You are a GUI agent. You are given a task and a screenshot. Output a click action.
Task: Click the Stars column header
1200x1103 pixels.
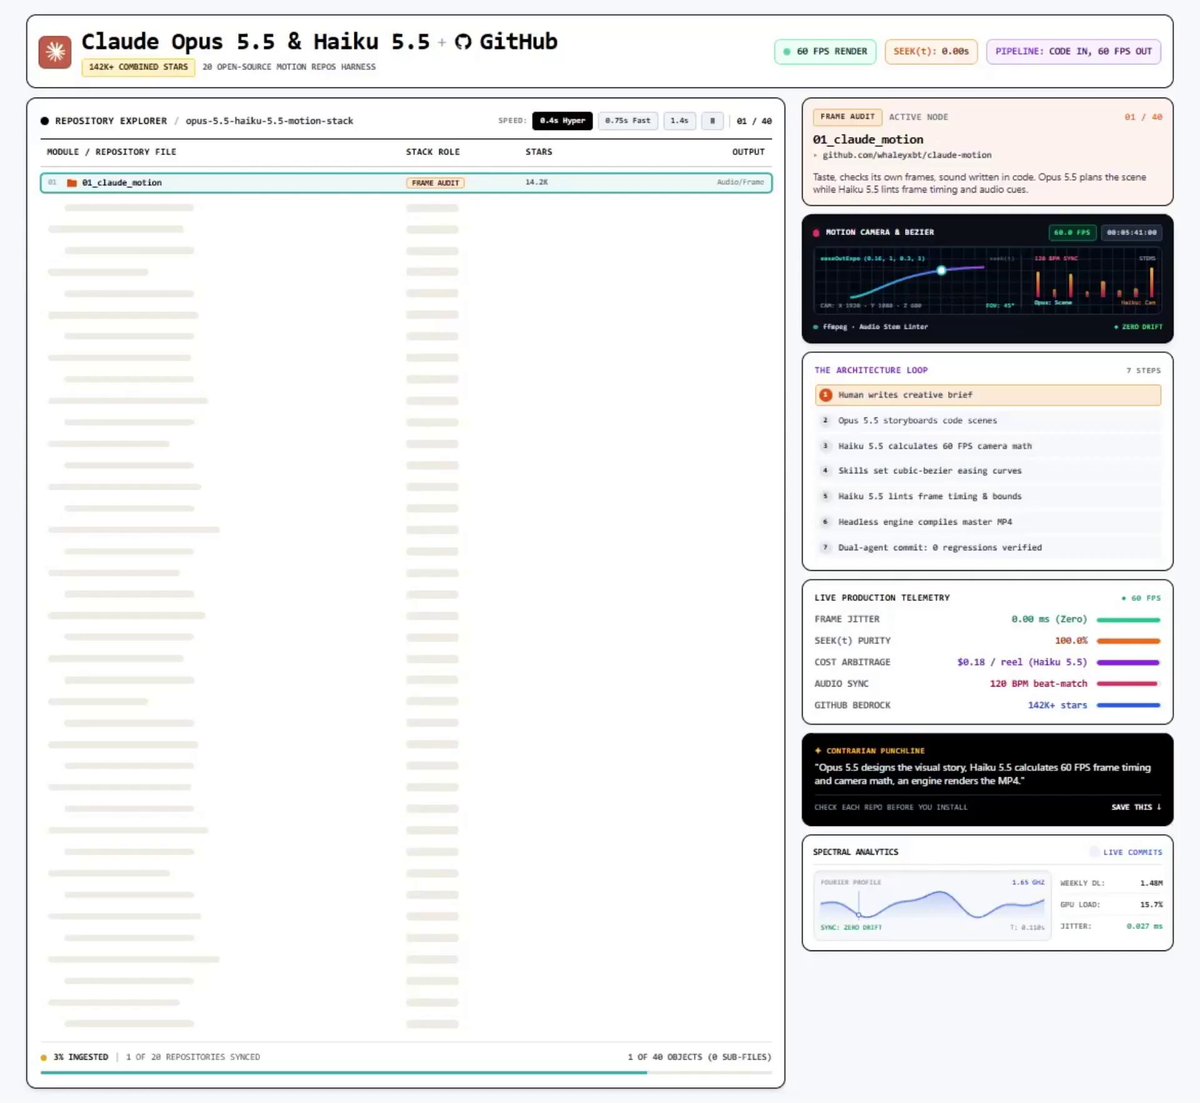(x=539, y=152)
